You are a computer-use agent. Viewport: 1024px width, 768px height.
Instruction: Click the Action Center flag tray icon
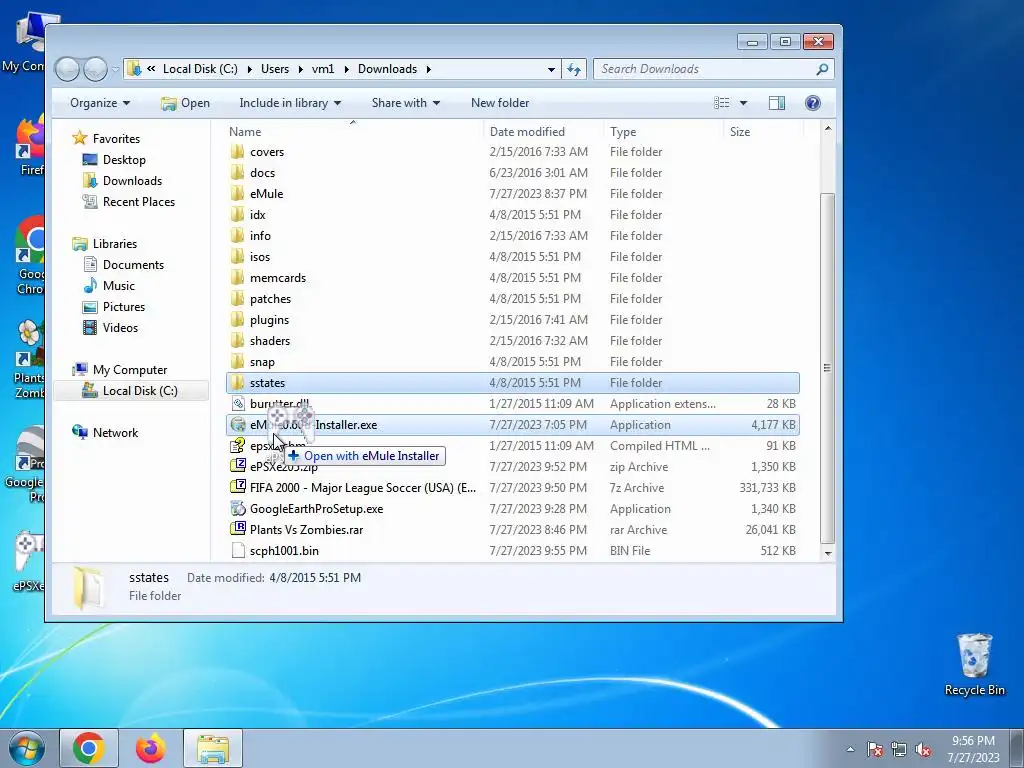click(x=875, y=750)
